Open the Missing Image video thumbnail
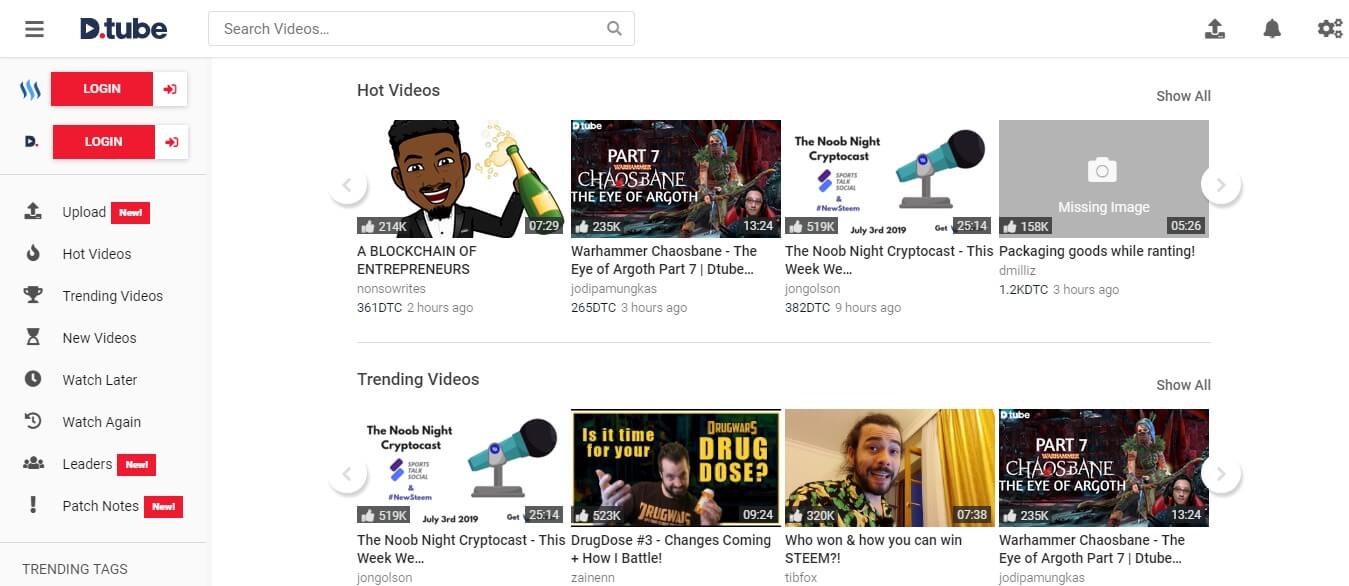The width and height of the screenshot is (1349, 586). pyautogui.click(x=1104, y=179)
